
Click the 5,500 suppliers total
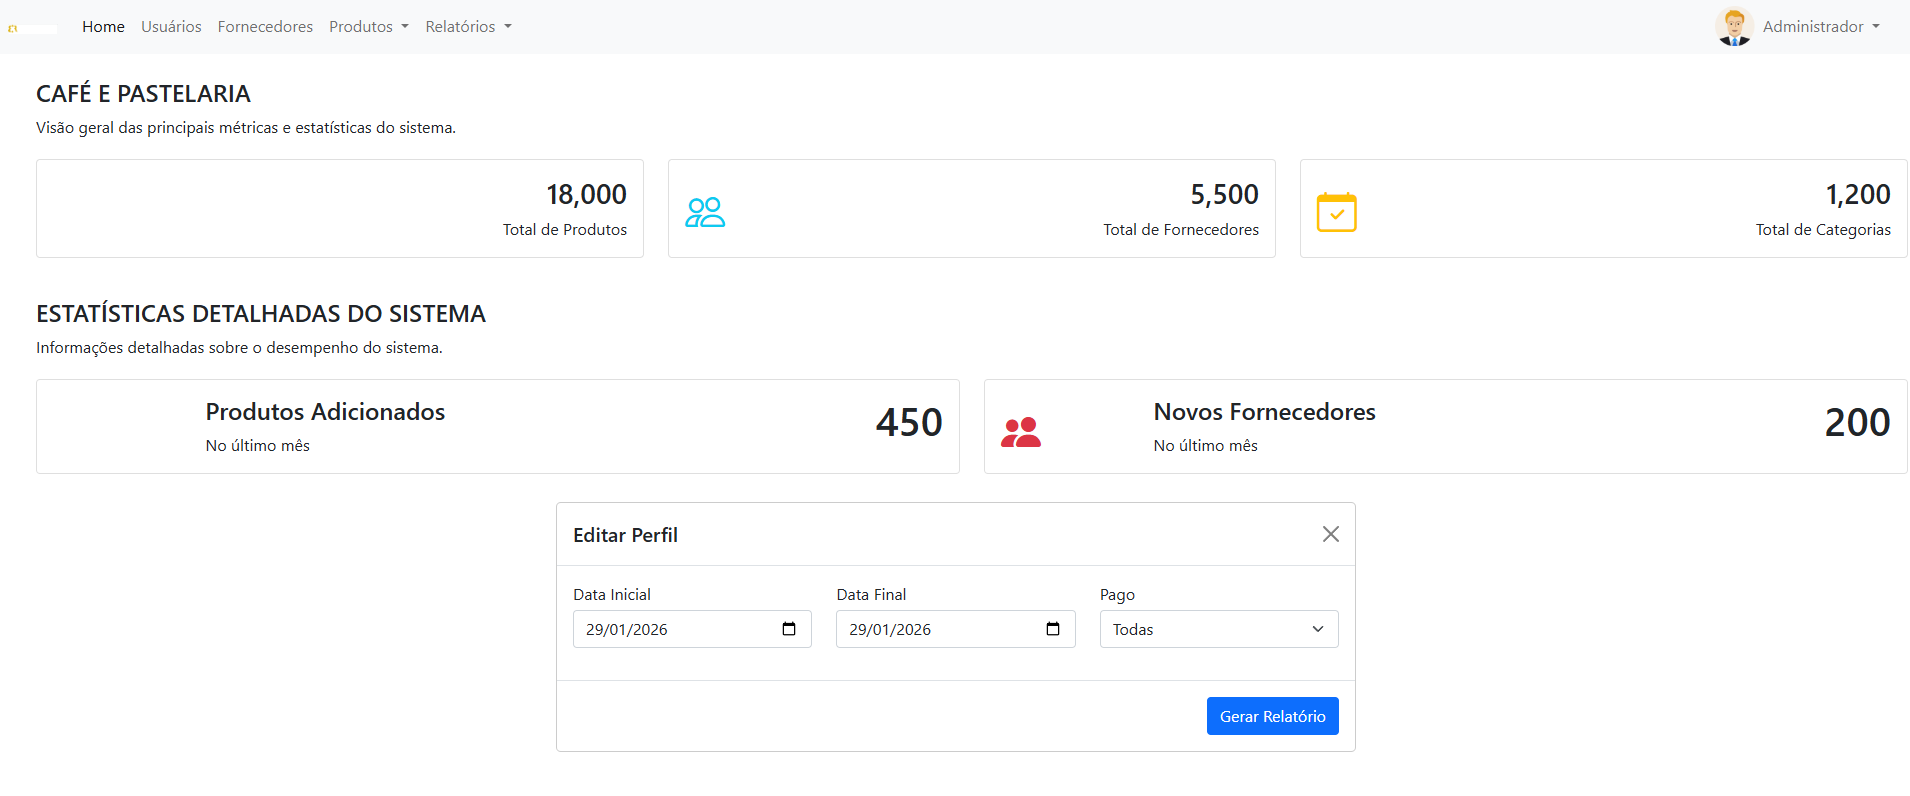tap(1224, 194)
